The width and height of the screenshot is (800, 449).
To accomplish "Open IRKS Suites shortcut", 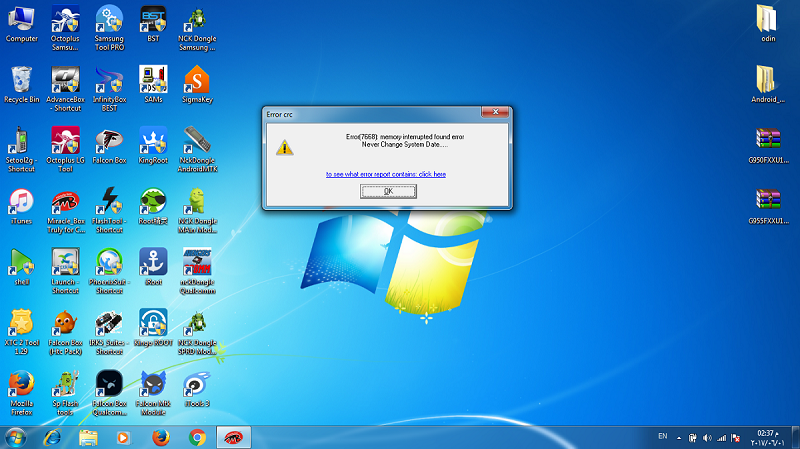I will [109, 332].
